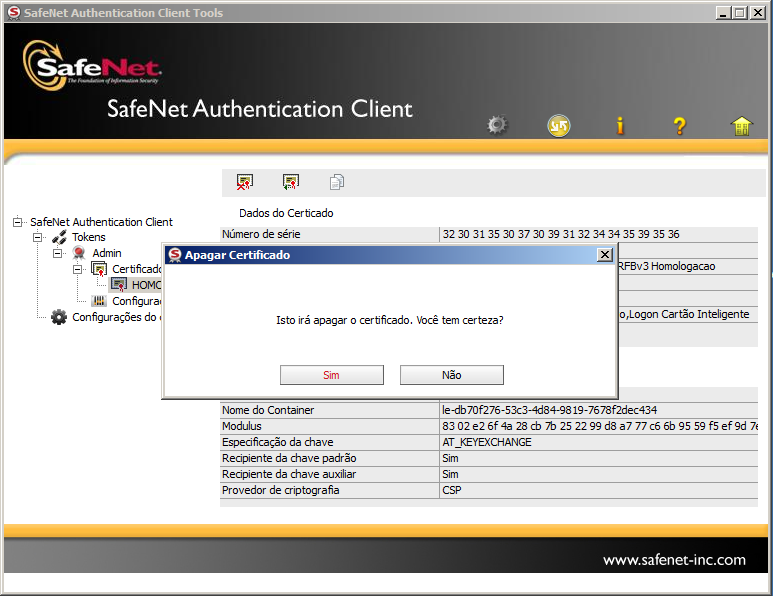773x596 pixels.
Task: Click the Configurações do cliente gear icon
Action: click(59, 317)
